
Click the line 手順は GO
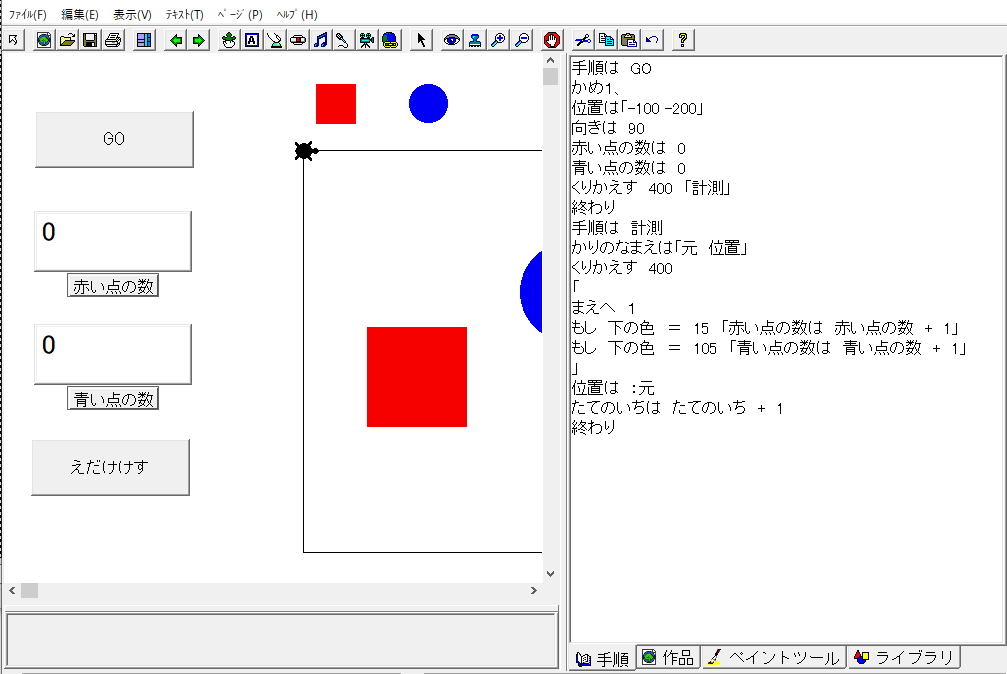tap(611, 68)
